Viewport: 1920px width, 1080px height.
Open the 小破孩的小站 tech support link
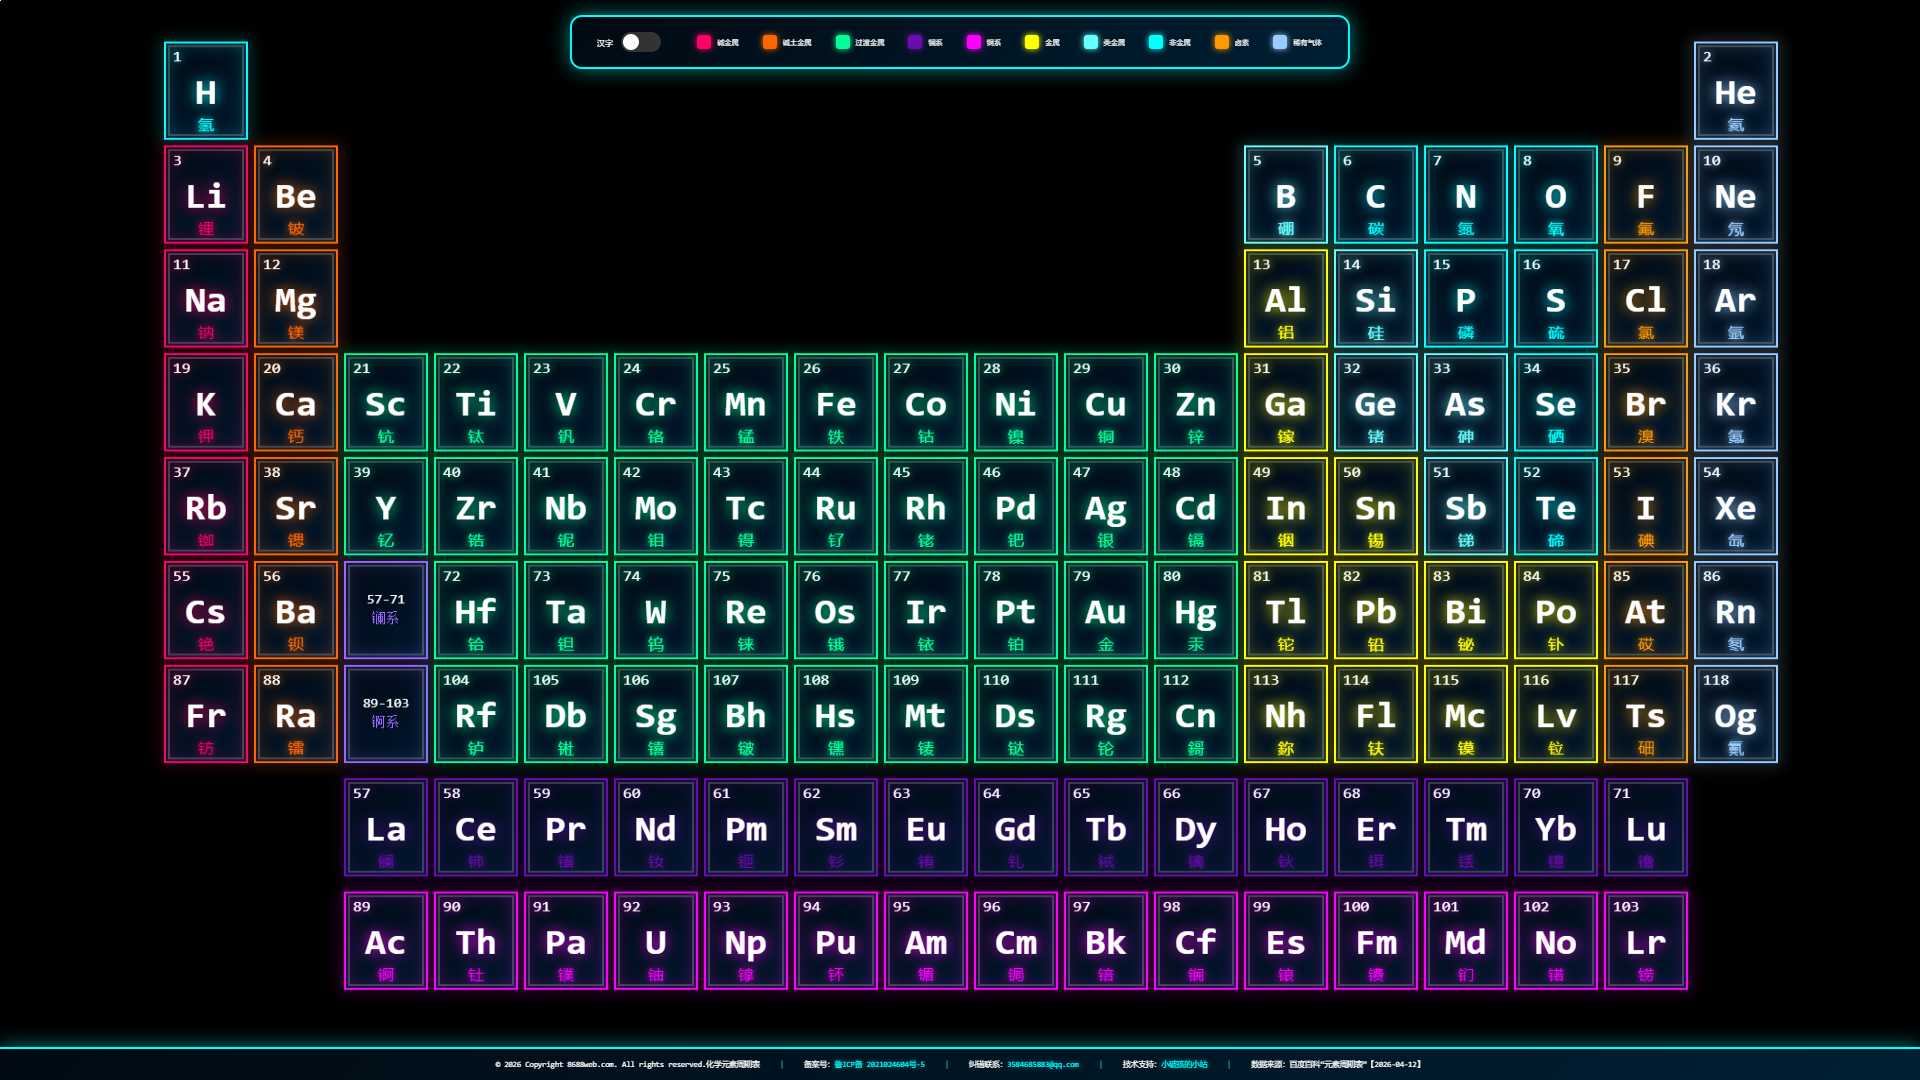[1184, 1064]
